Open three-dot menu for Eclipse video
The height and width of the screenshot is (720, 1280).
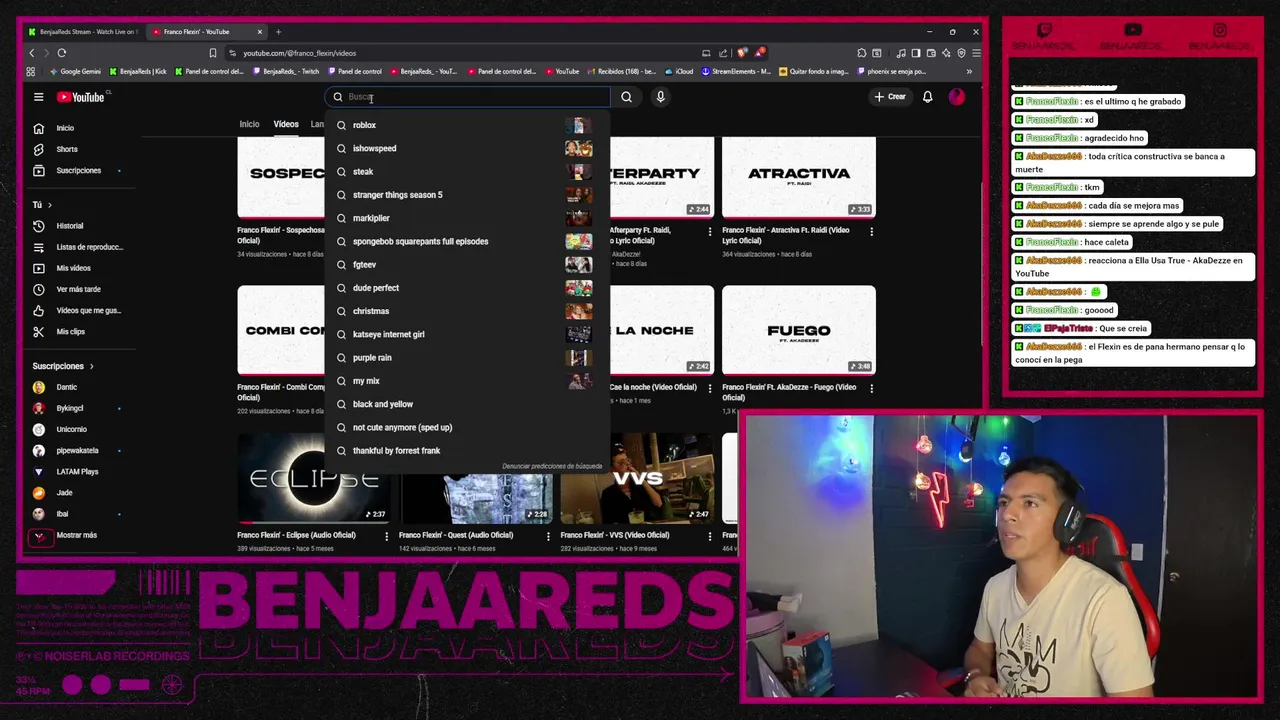pos(387,537)
